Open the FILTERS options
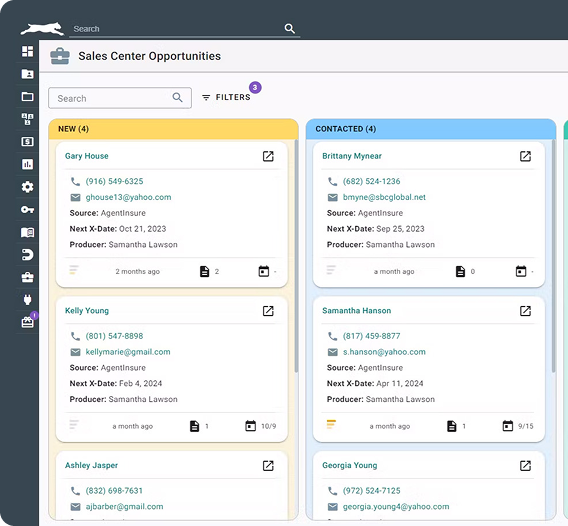568x526 pixels. click(226, 97)
